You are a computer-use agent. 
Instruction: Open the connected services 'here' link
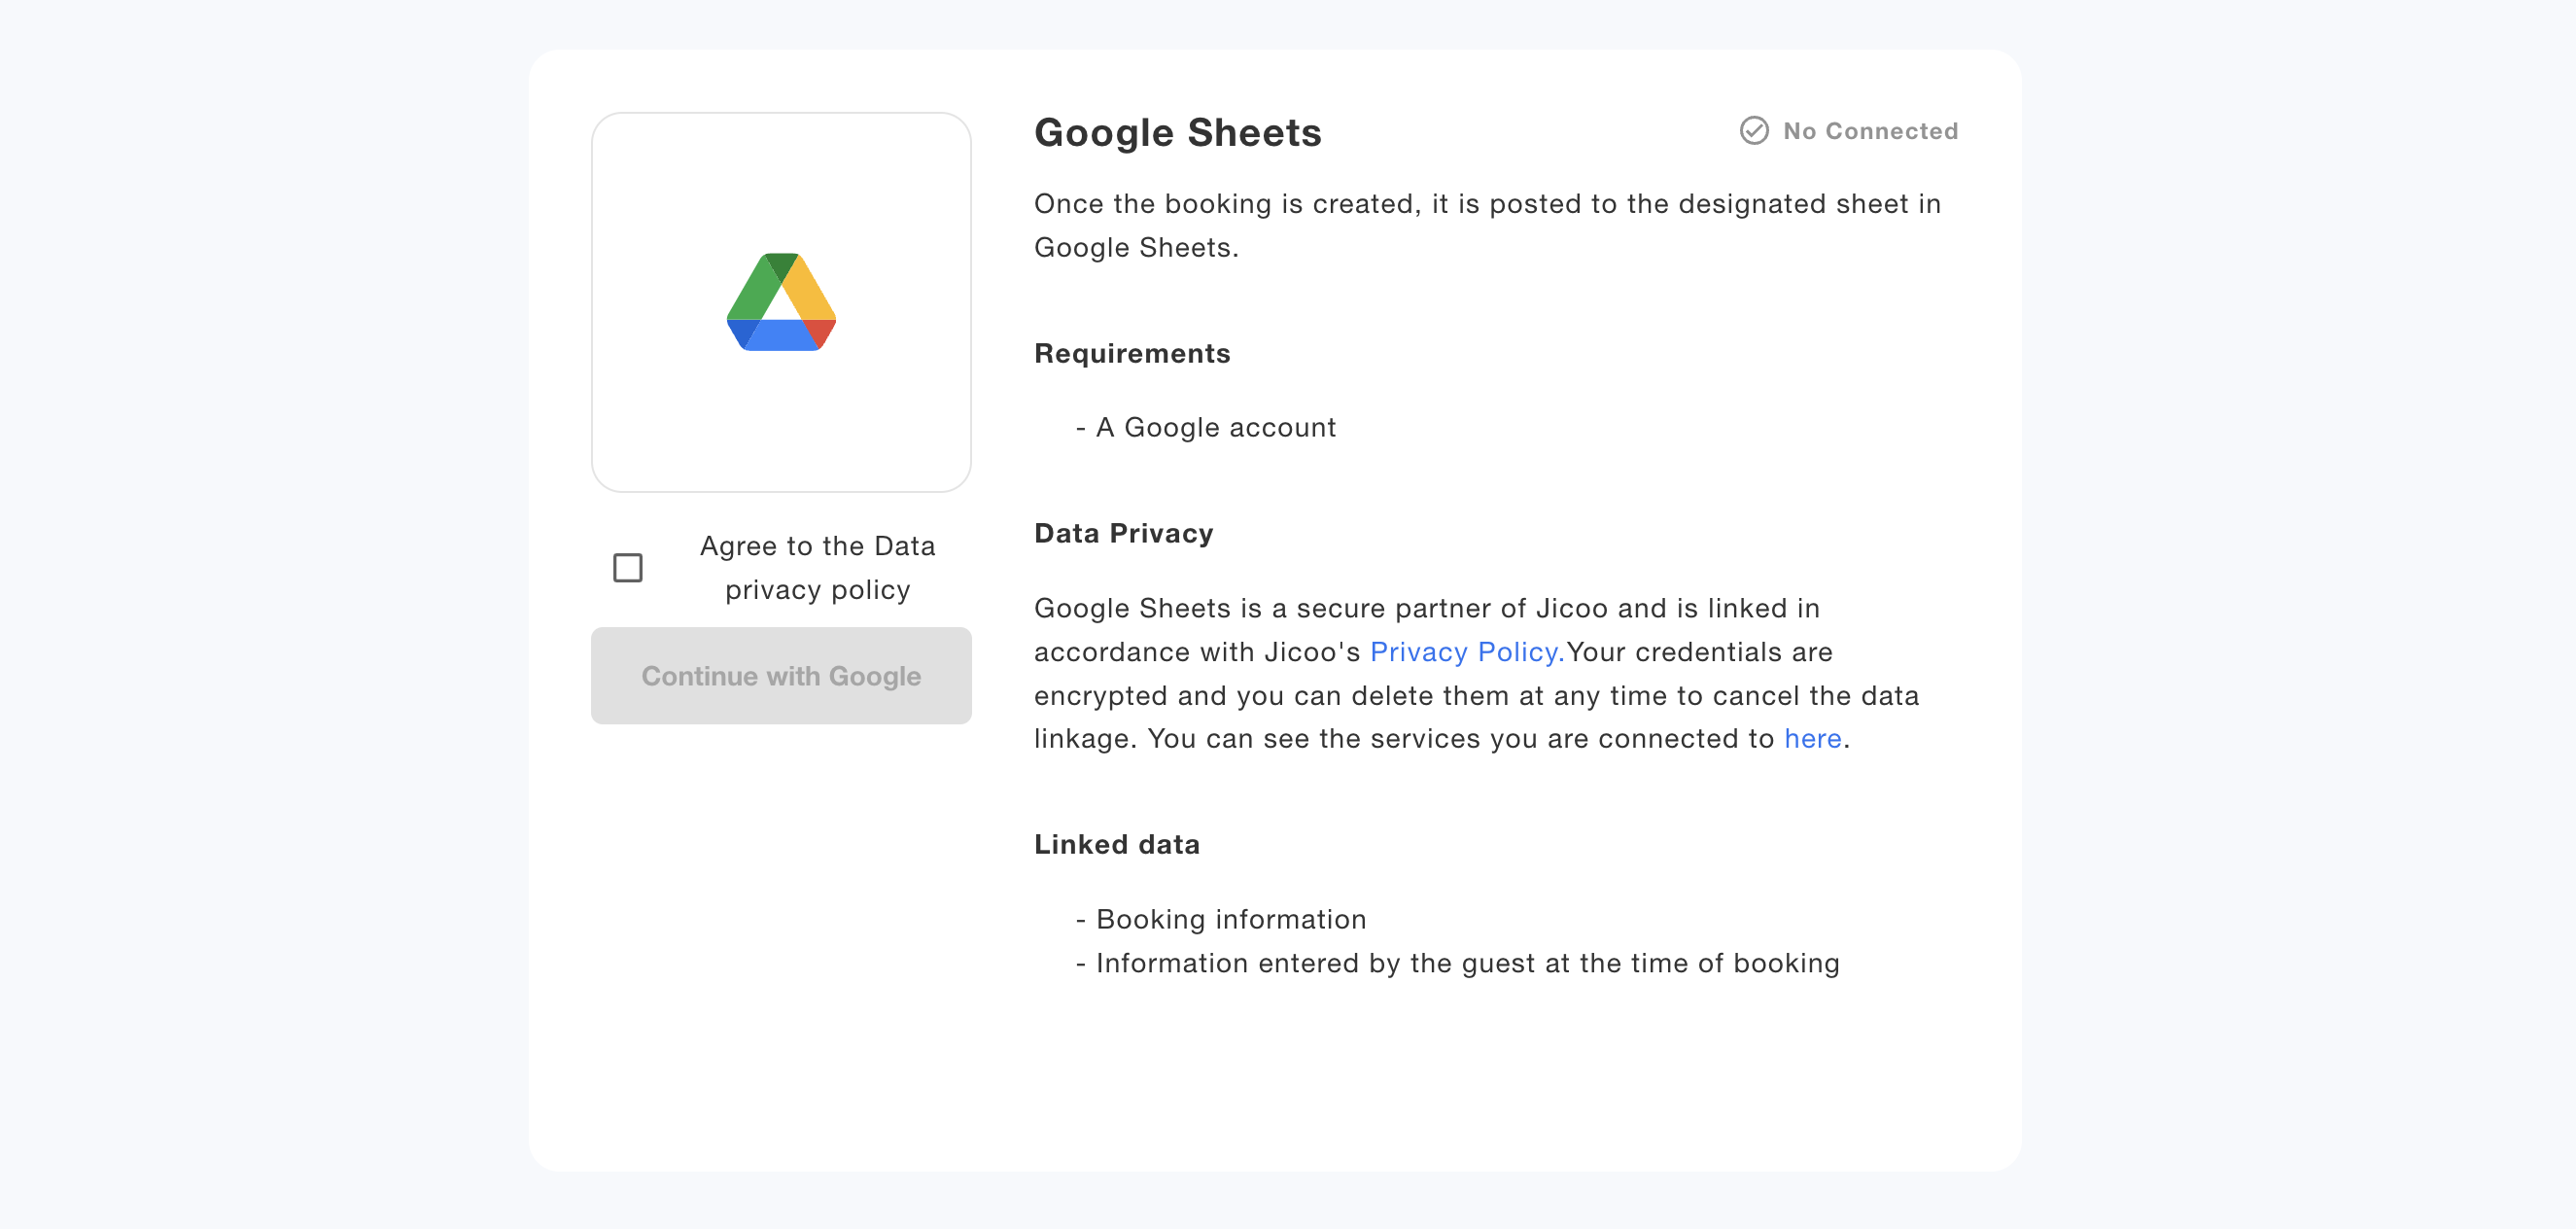(x=1813, y=739)
